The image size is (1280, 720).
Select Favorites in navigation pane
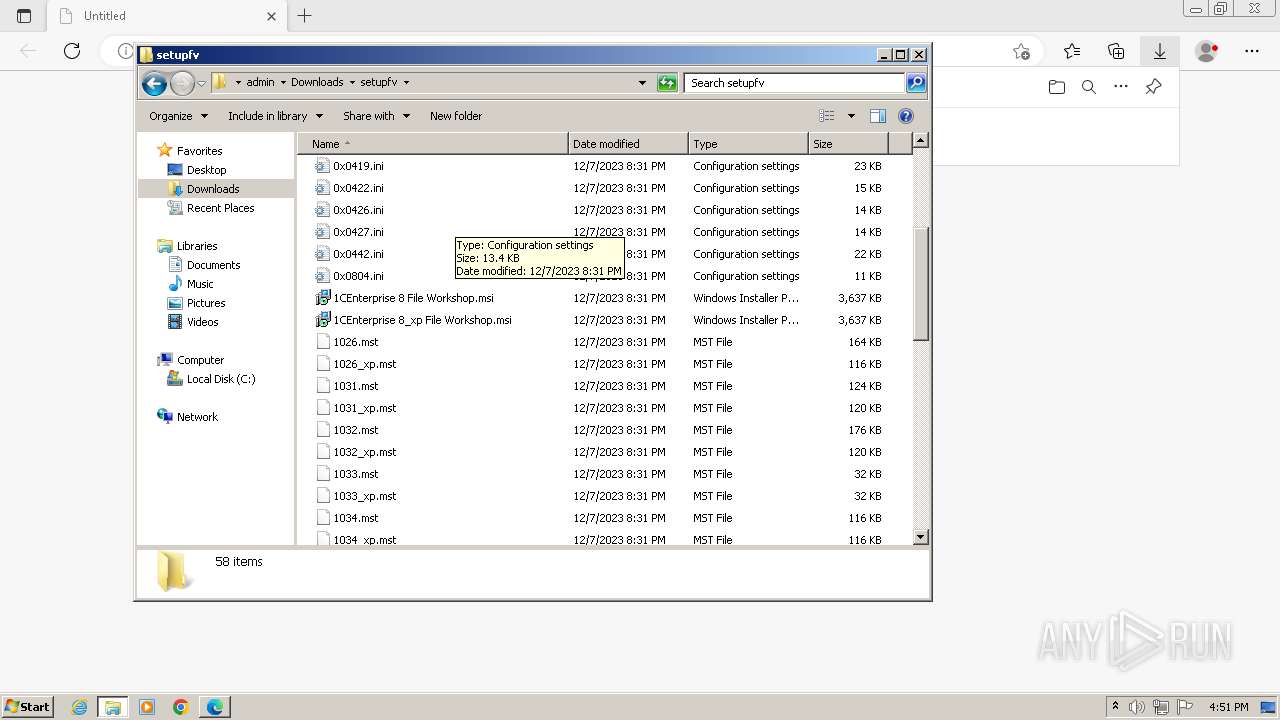199,151
